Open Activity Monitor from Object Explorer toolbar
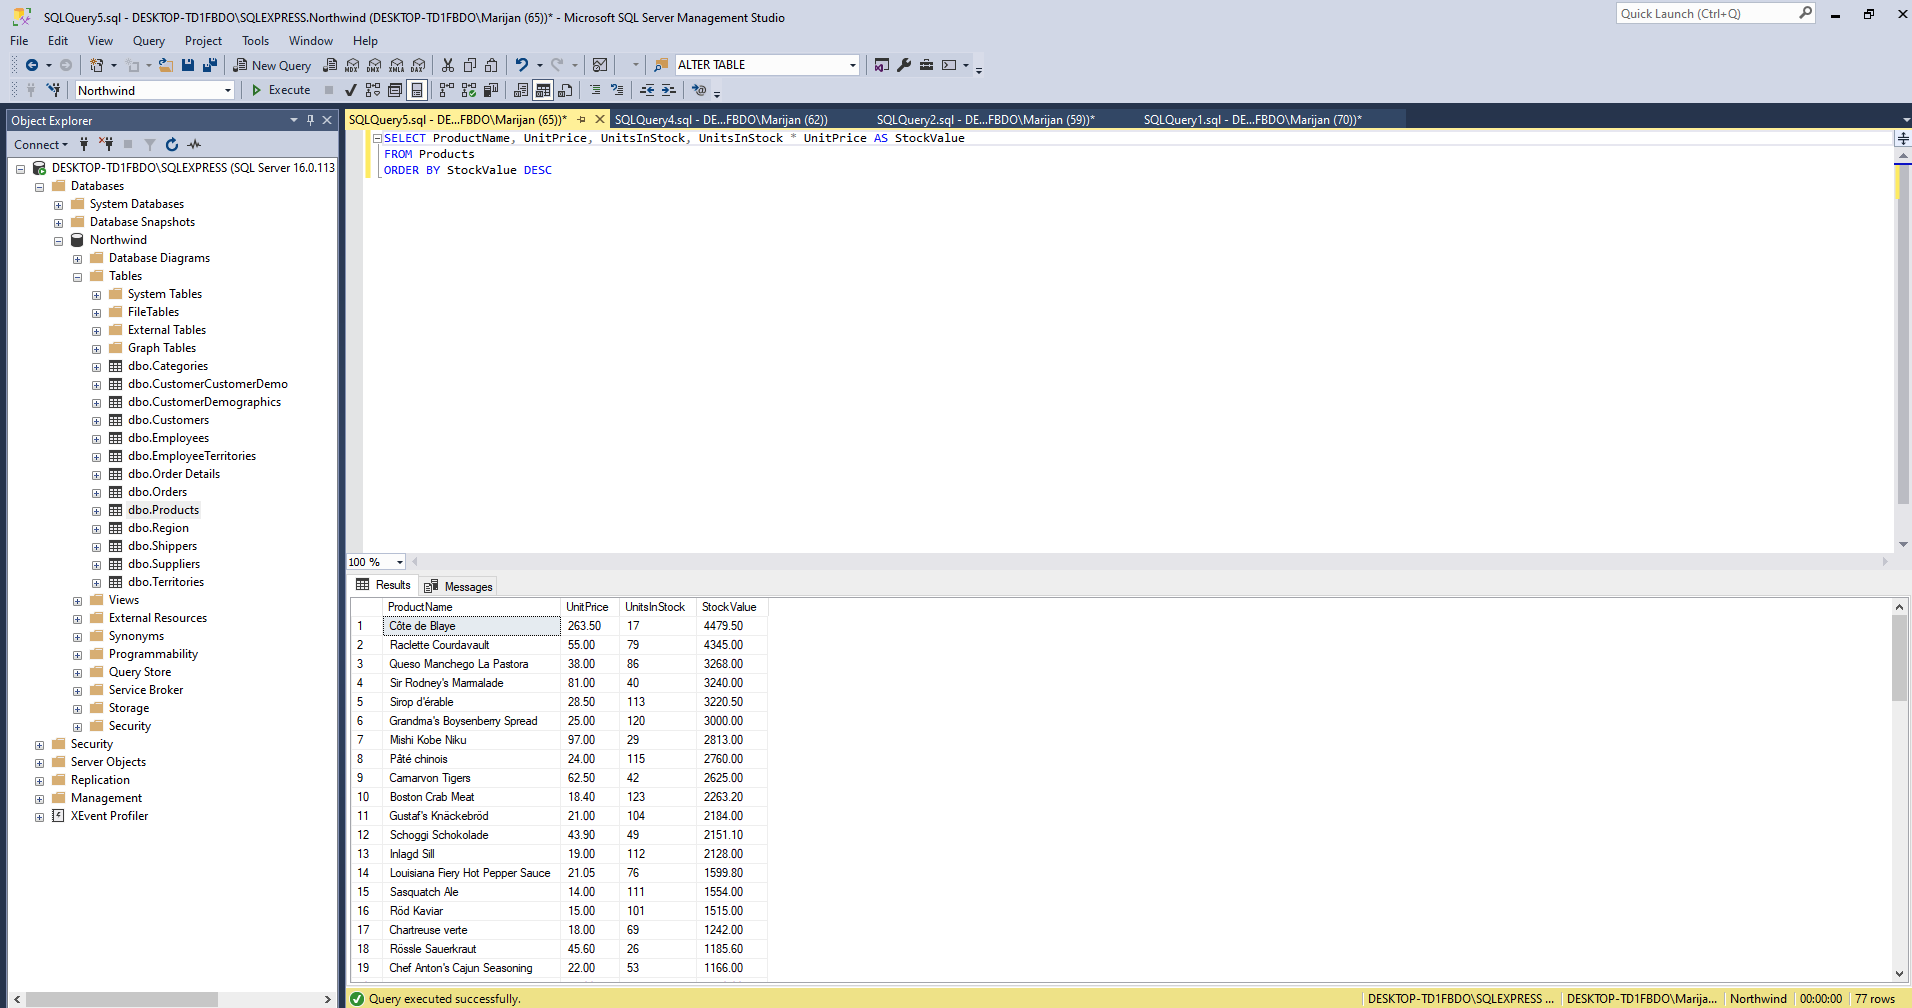 coord(194,145)
